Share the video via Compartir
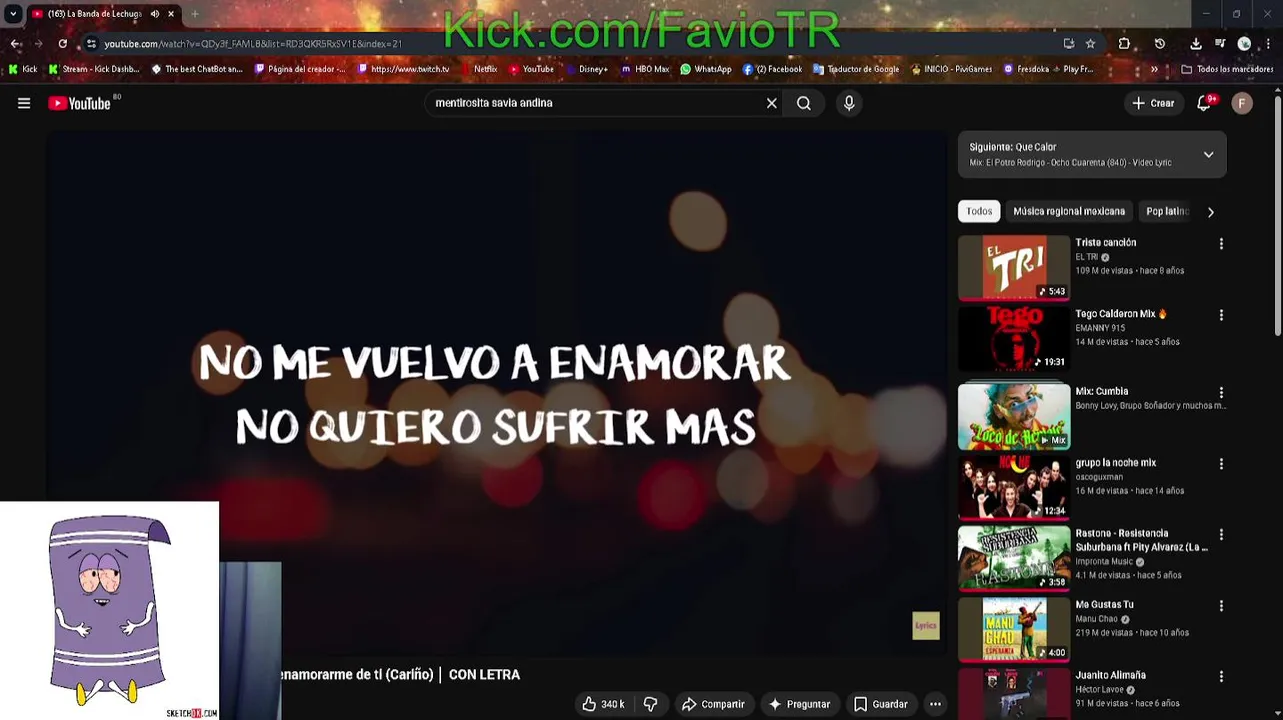Screen dimensions: 1283x720 pos(713,704)
